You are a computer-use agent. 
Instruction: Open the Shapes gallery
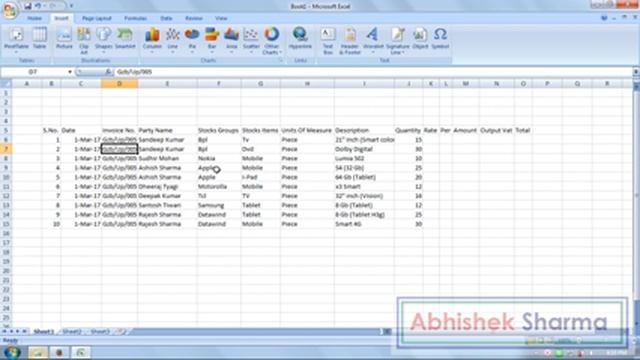point(104,40)
